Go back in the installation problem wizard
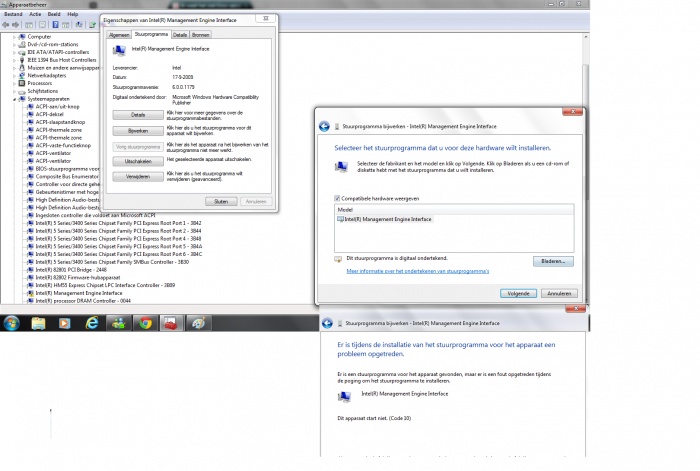The width and height of the screenshot is (700, 471). pyautogui.click(x=327, y=323)
